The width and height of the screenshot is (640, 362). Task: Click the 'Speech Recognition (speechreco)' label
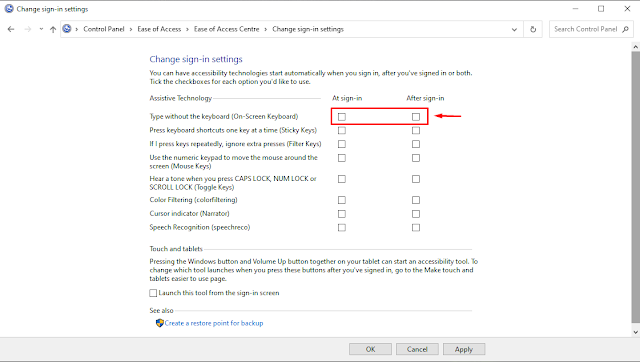(200, 227)
